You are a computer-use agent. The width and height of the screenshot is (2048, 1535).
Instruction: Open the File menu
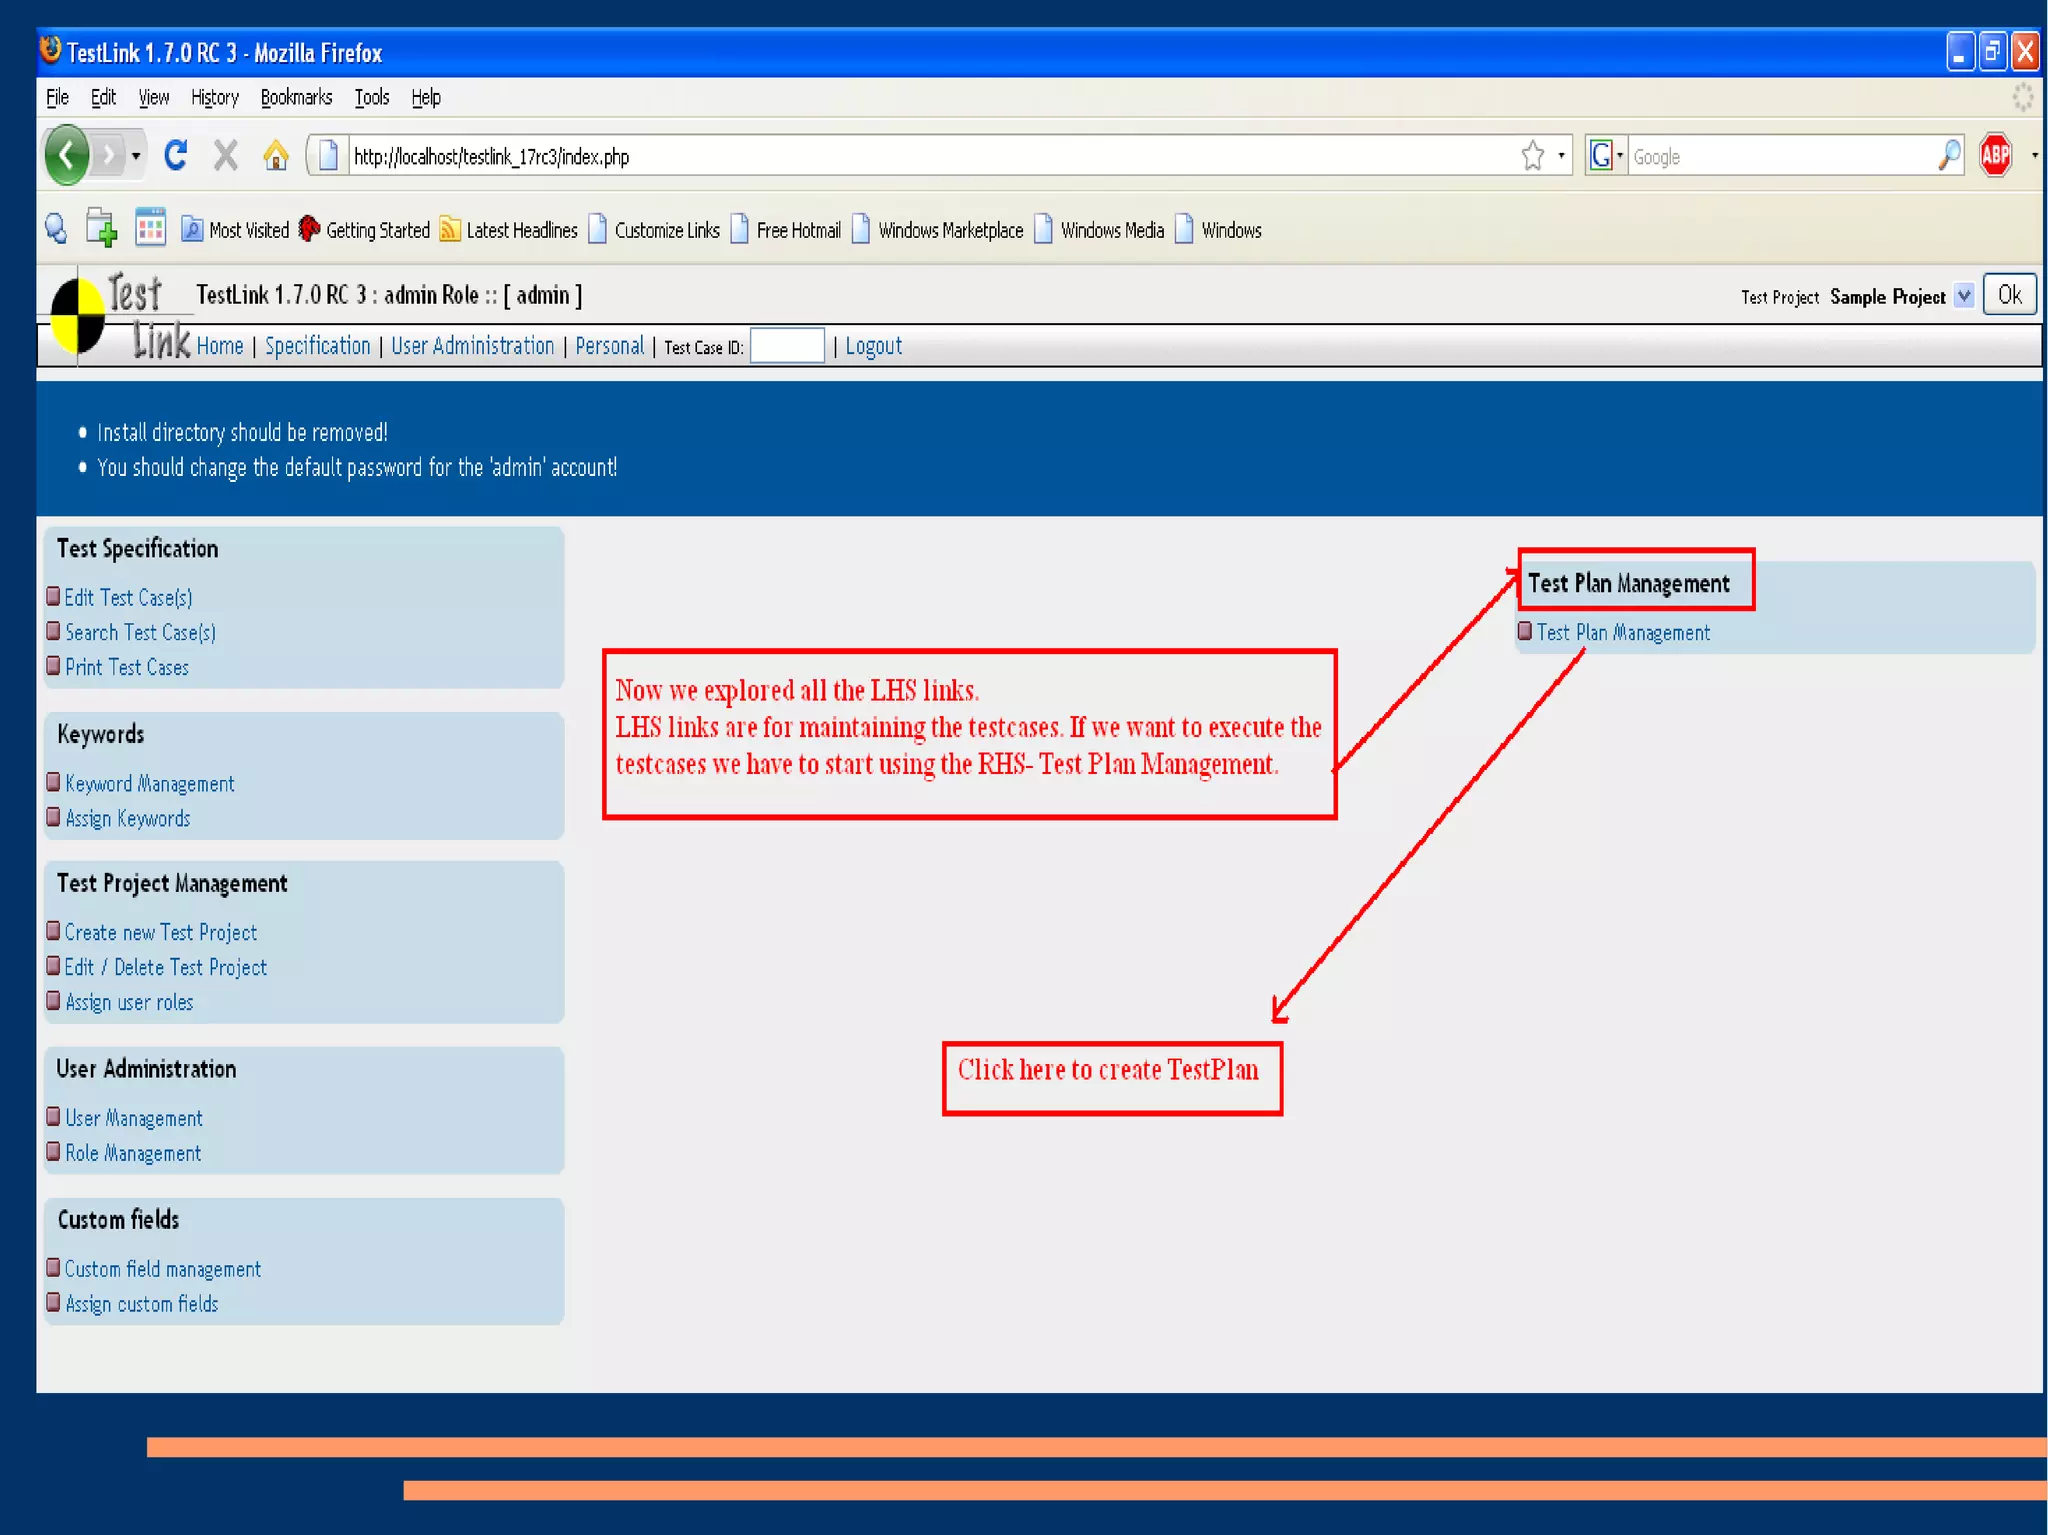(x=57, y=98)
